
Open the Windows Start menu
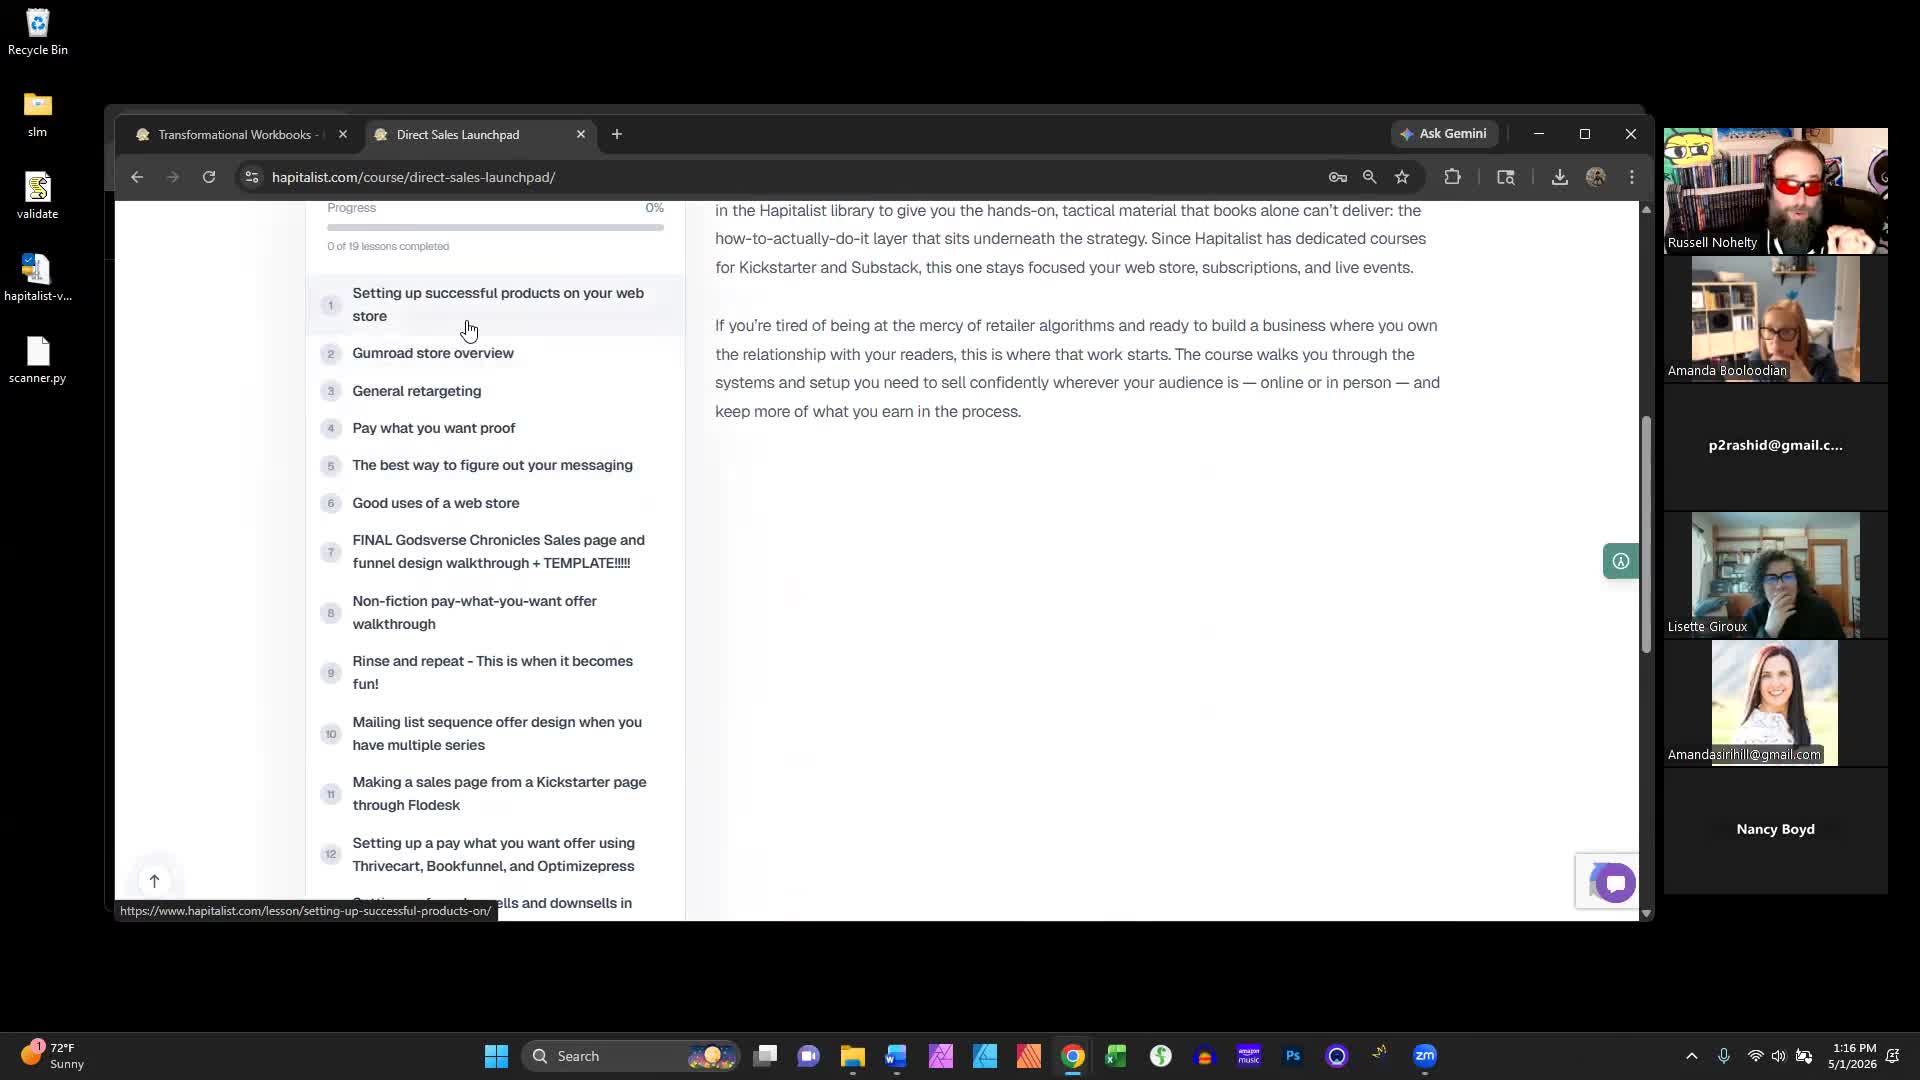pos(496,1056)
